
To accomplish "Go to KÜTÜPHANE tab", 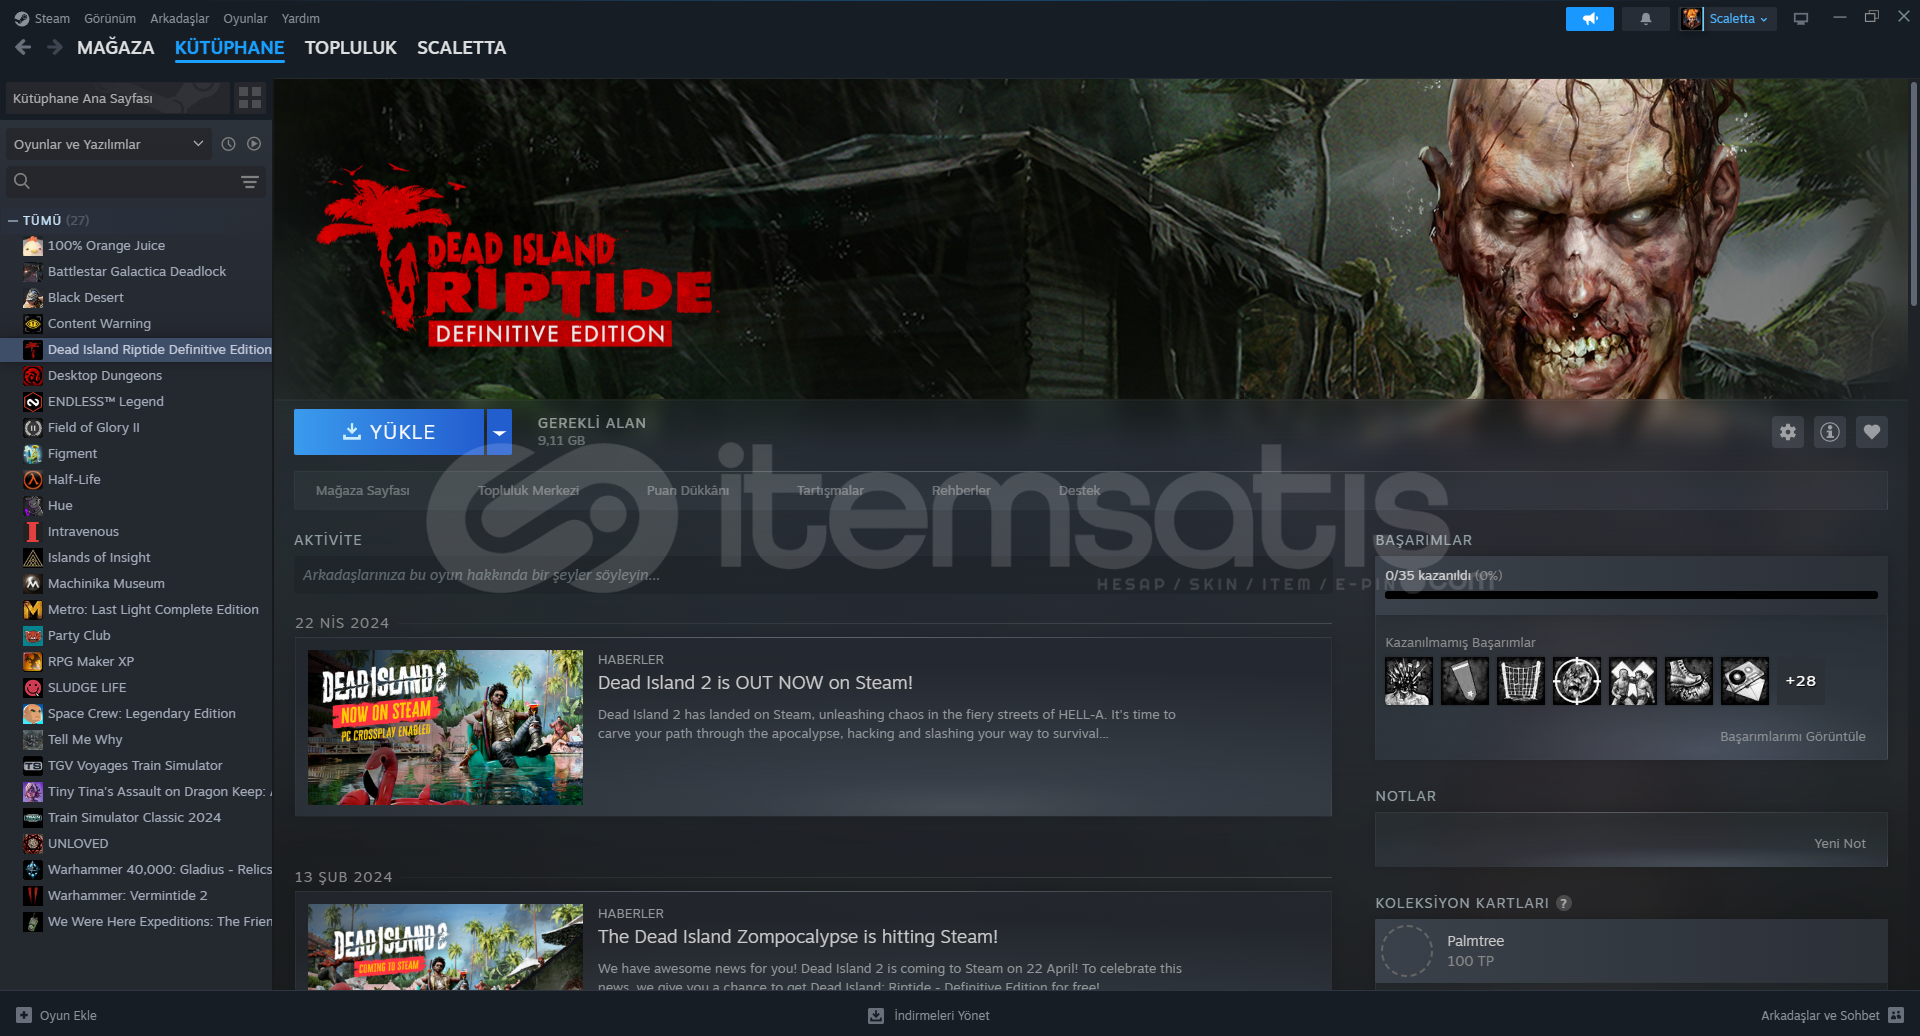I will coord(230,48).
